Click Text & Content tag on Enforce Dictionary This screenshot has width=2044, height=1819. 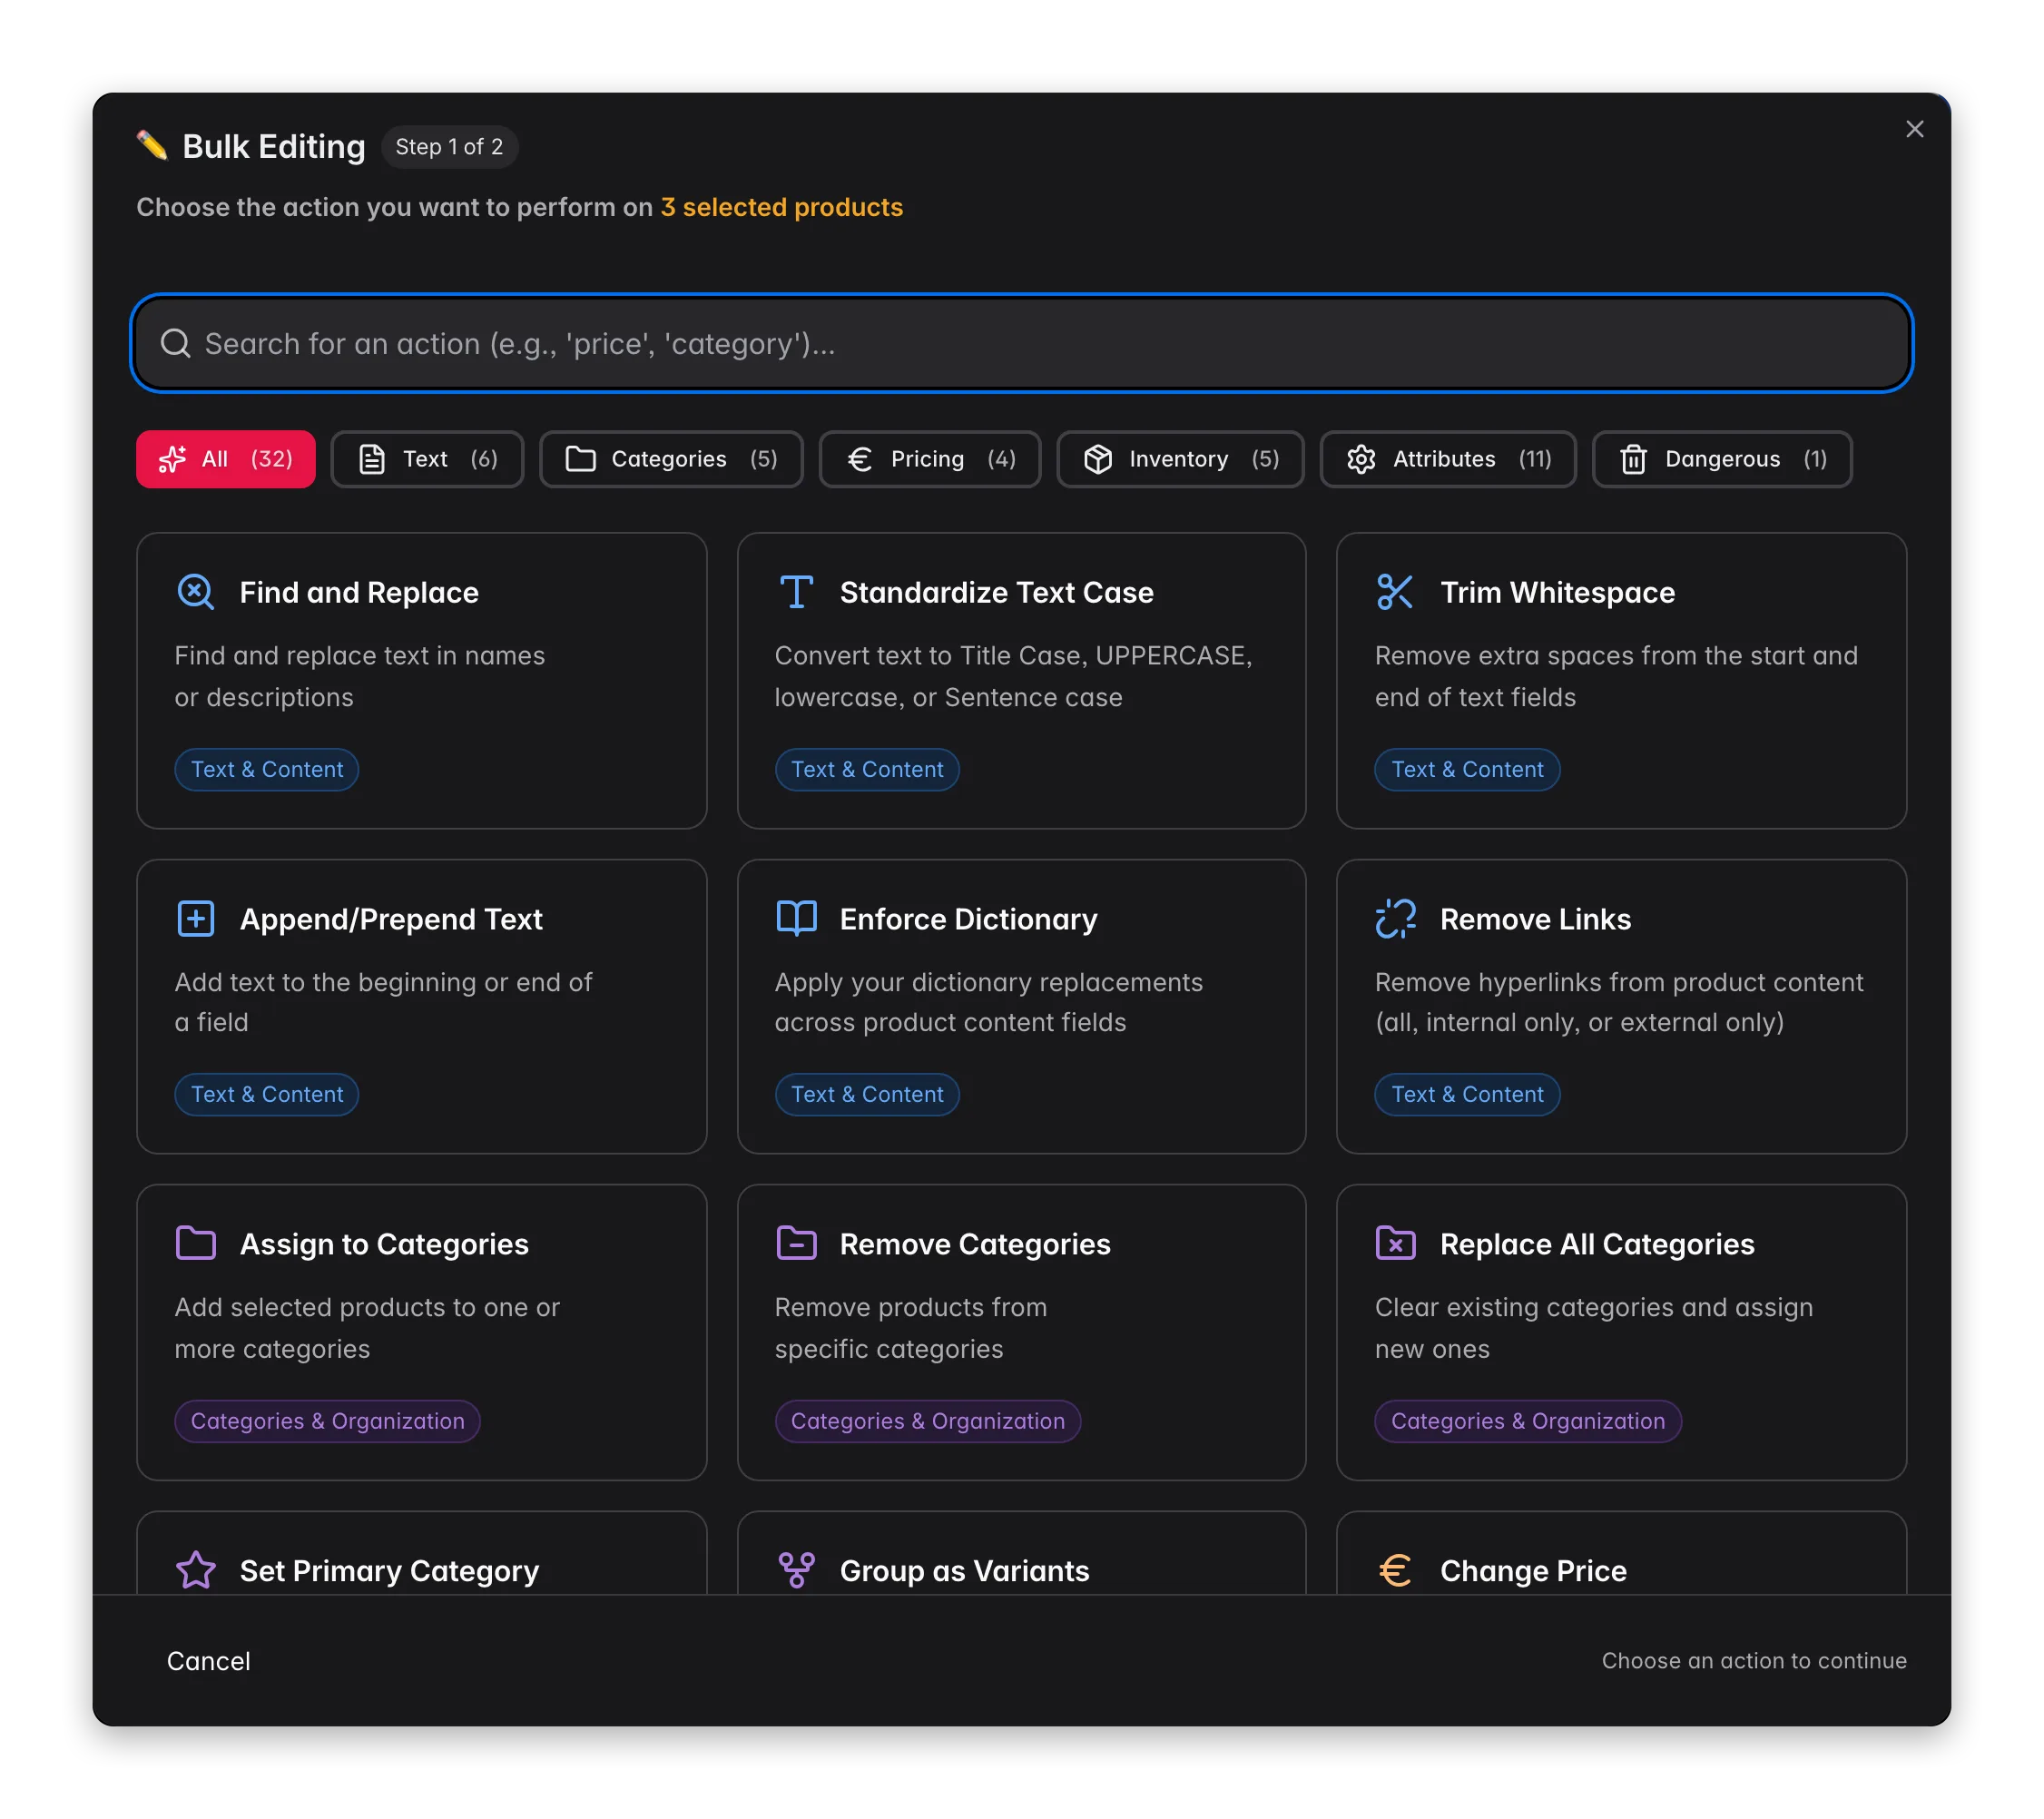[x=867, y=1094]
